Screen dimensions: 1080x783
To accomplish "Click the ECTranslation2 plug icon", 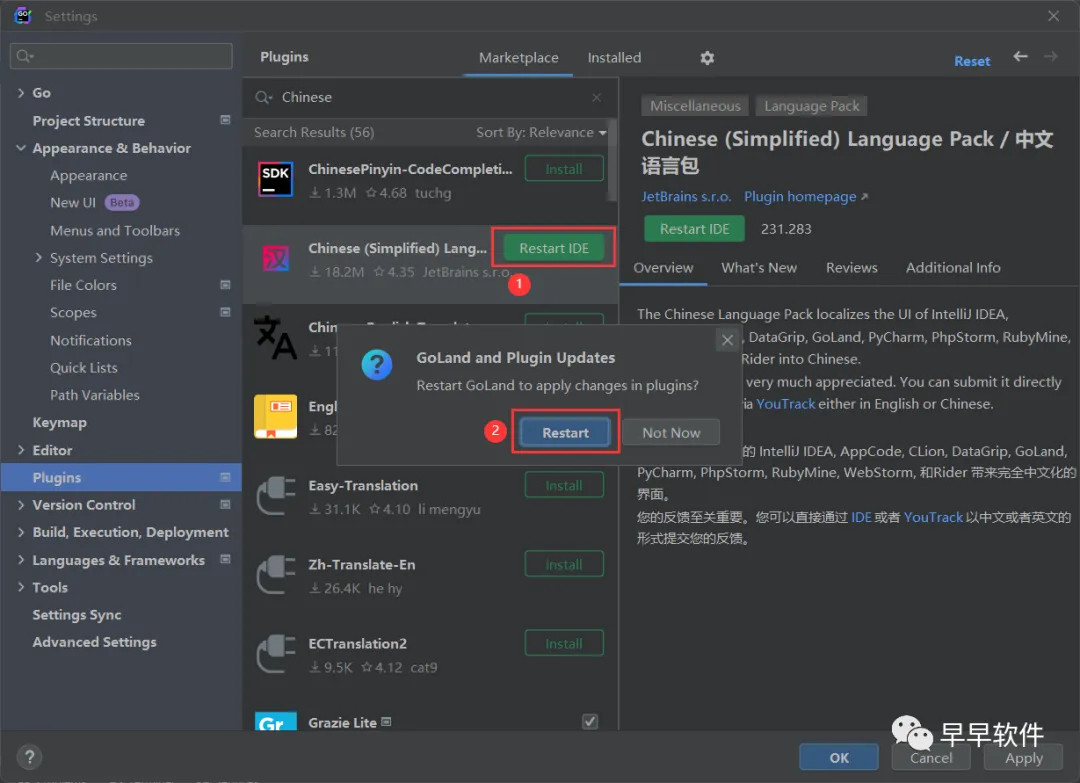I will point(276,654).
